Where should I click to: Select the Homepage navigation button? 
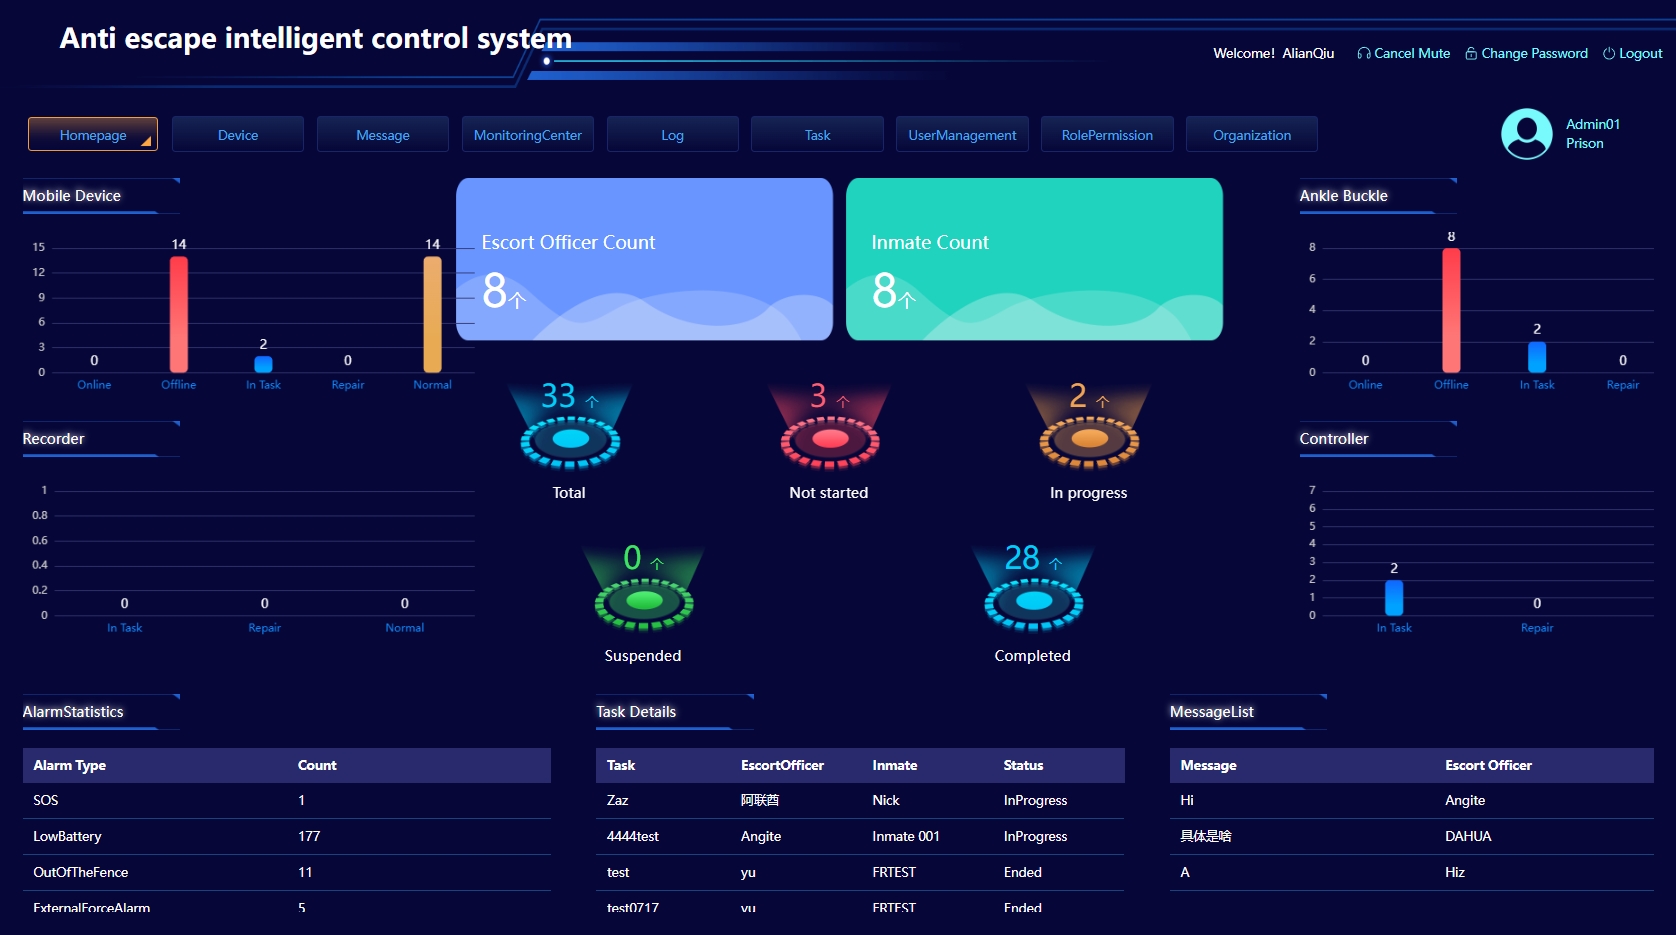click(x=93, y=135)
